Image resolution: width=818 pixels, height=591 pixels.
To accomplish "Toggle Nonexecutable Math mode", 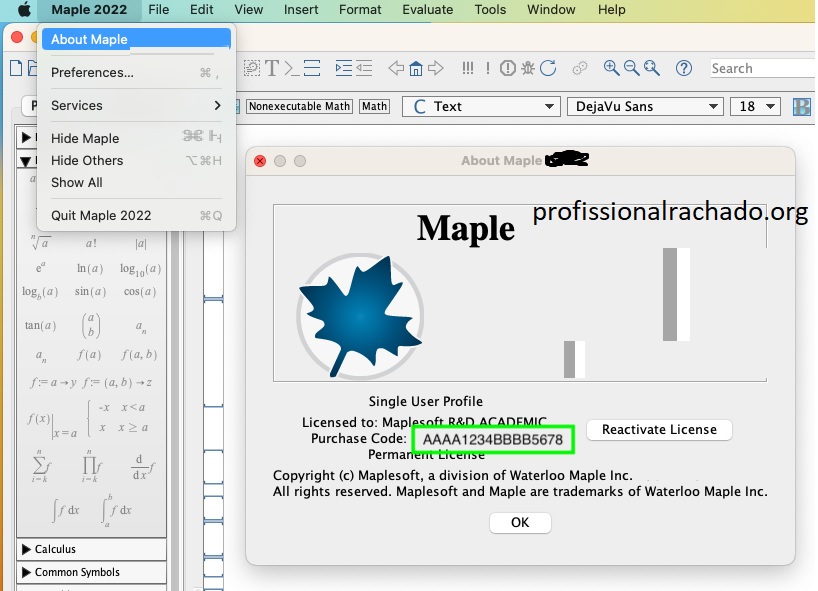I will [x=299, y=106].
